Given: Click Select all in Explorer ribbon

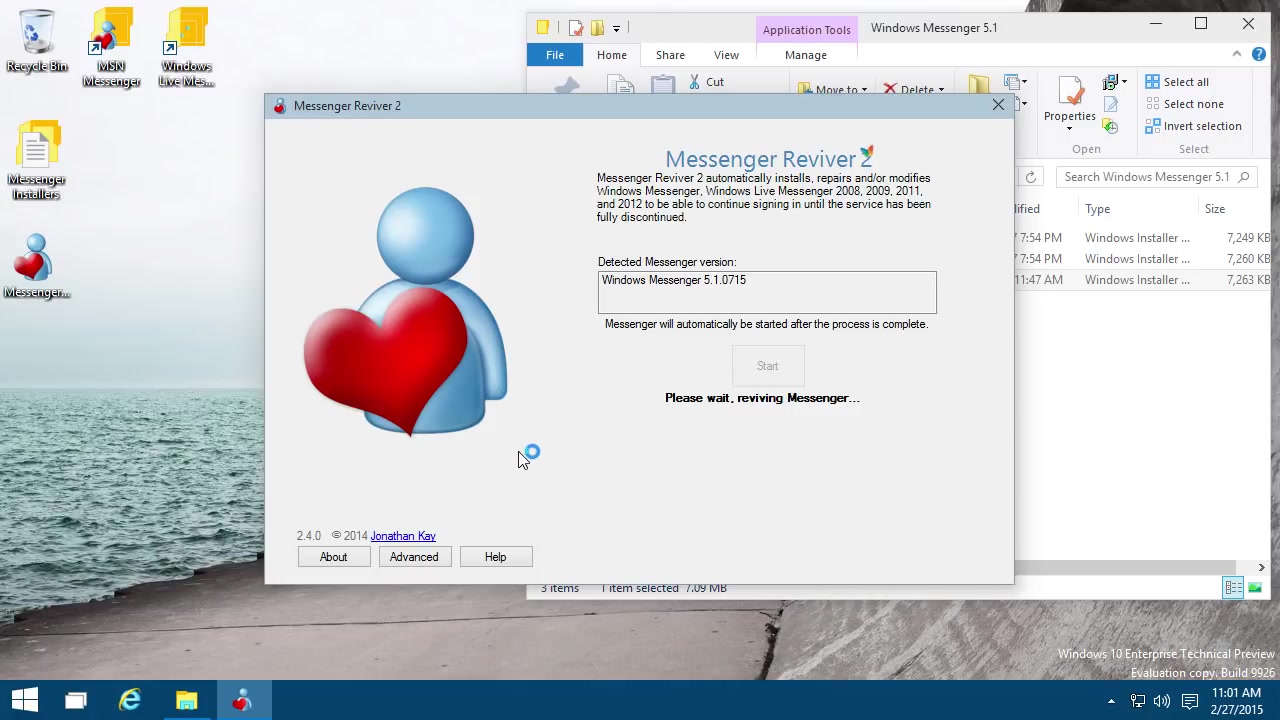Looking at the screenshot, I should click(1176, 82).
